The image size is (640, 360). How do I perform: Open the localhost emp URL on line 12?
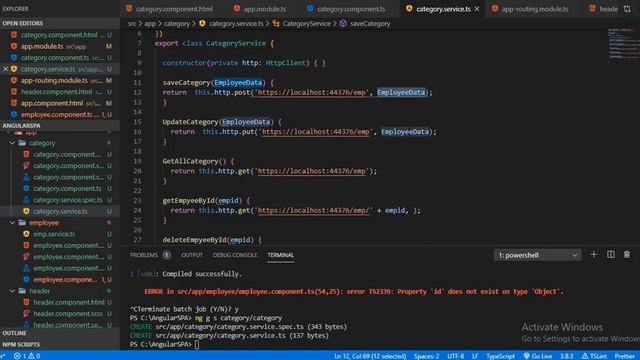pos(311,93)
